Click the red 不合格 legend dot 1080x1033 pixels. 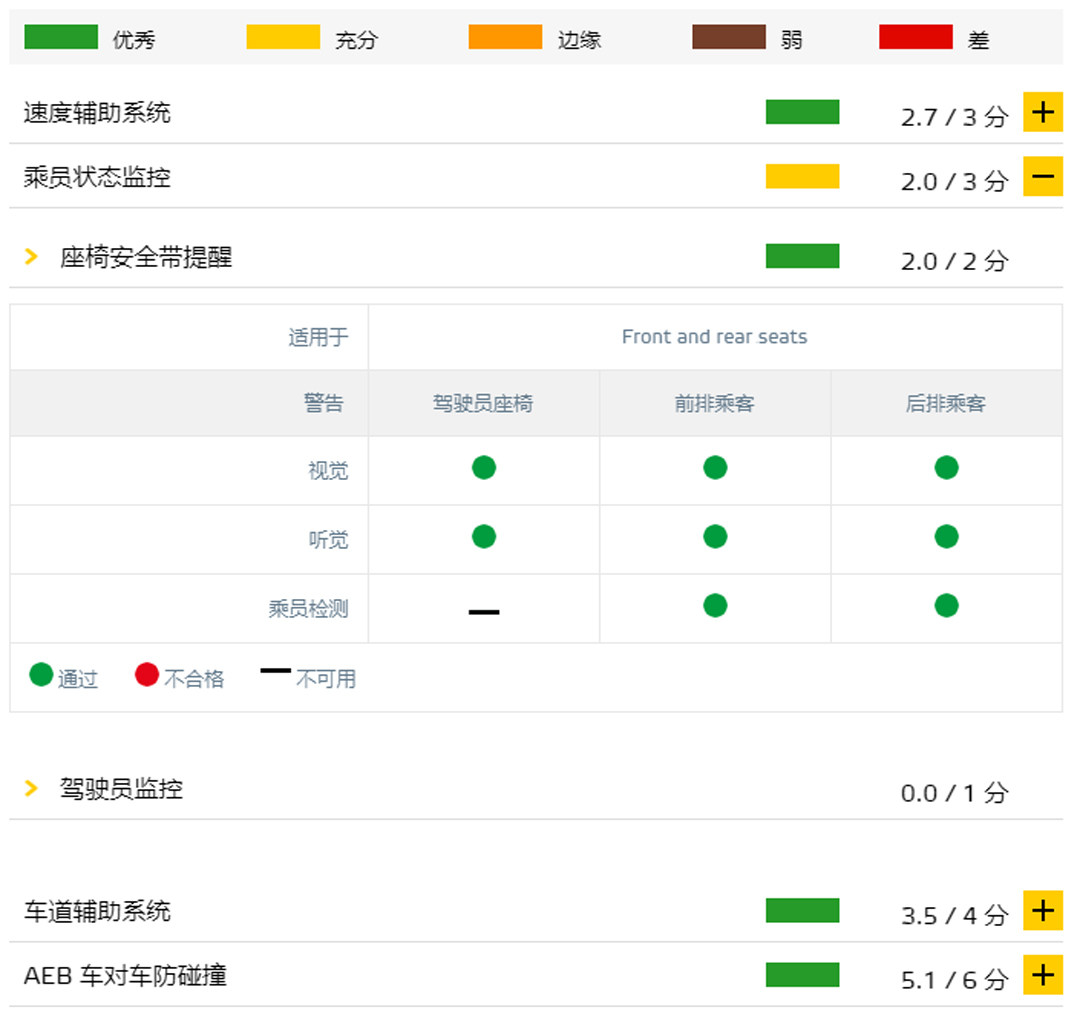coord(147,676)
